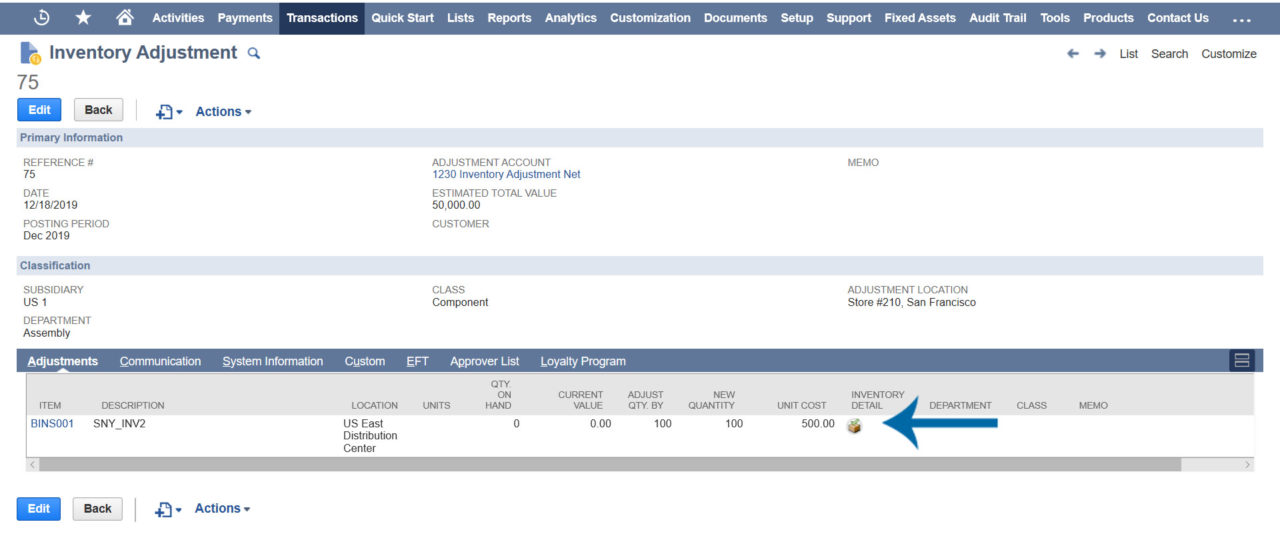Go to previous record arrow

tap(1073, 54)
